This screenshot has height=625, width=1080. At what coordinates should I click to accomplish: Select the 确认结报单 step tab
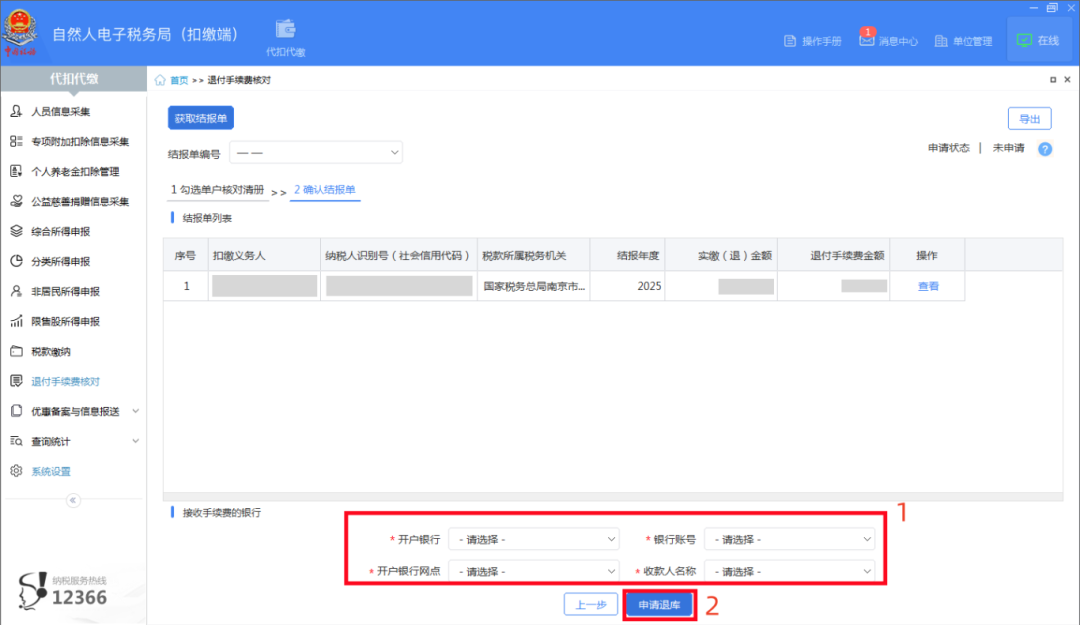325,189
